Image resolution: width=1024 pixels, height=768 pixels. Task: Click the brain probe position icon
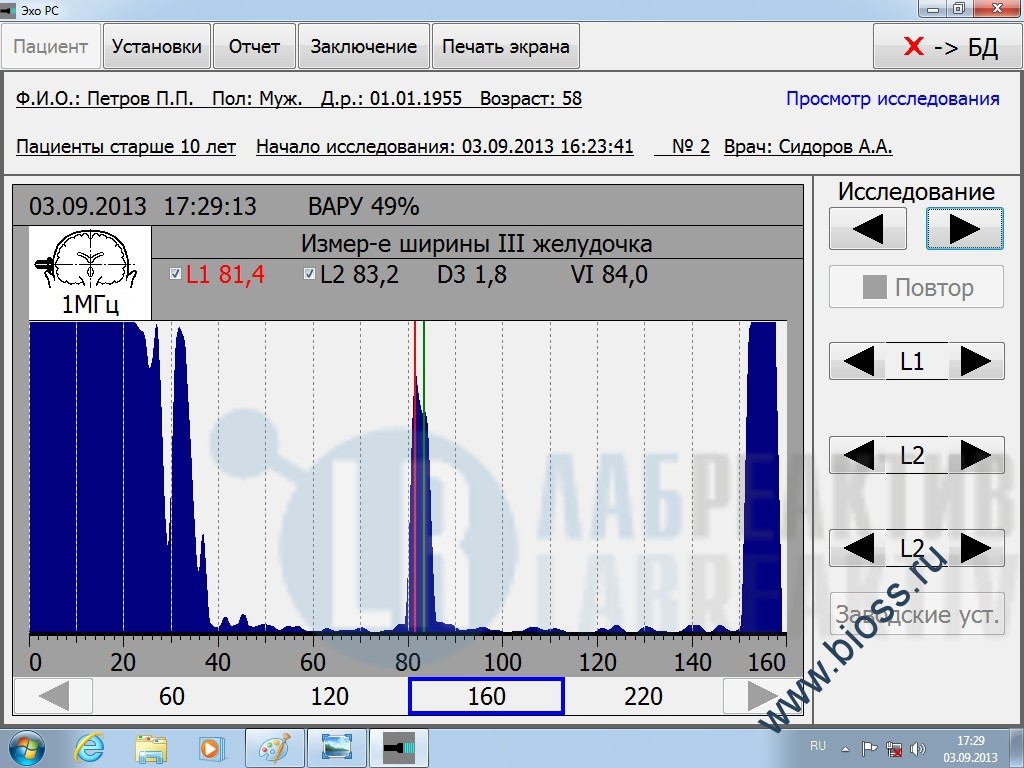coord(90,262)
